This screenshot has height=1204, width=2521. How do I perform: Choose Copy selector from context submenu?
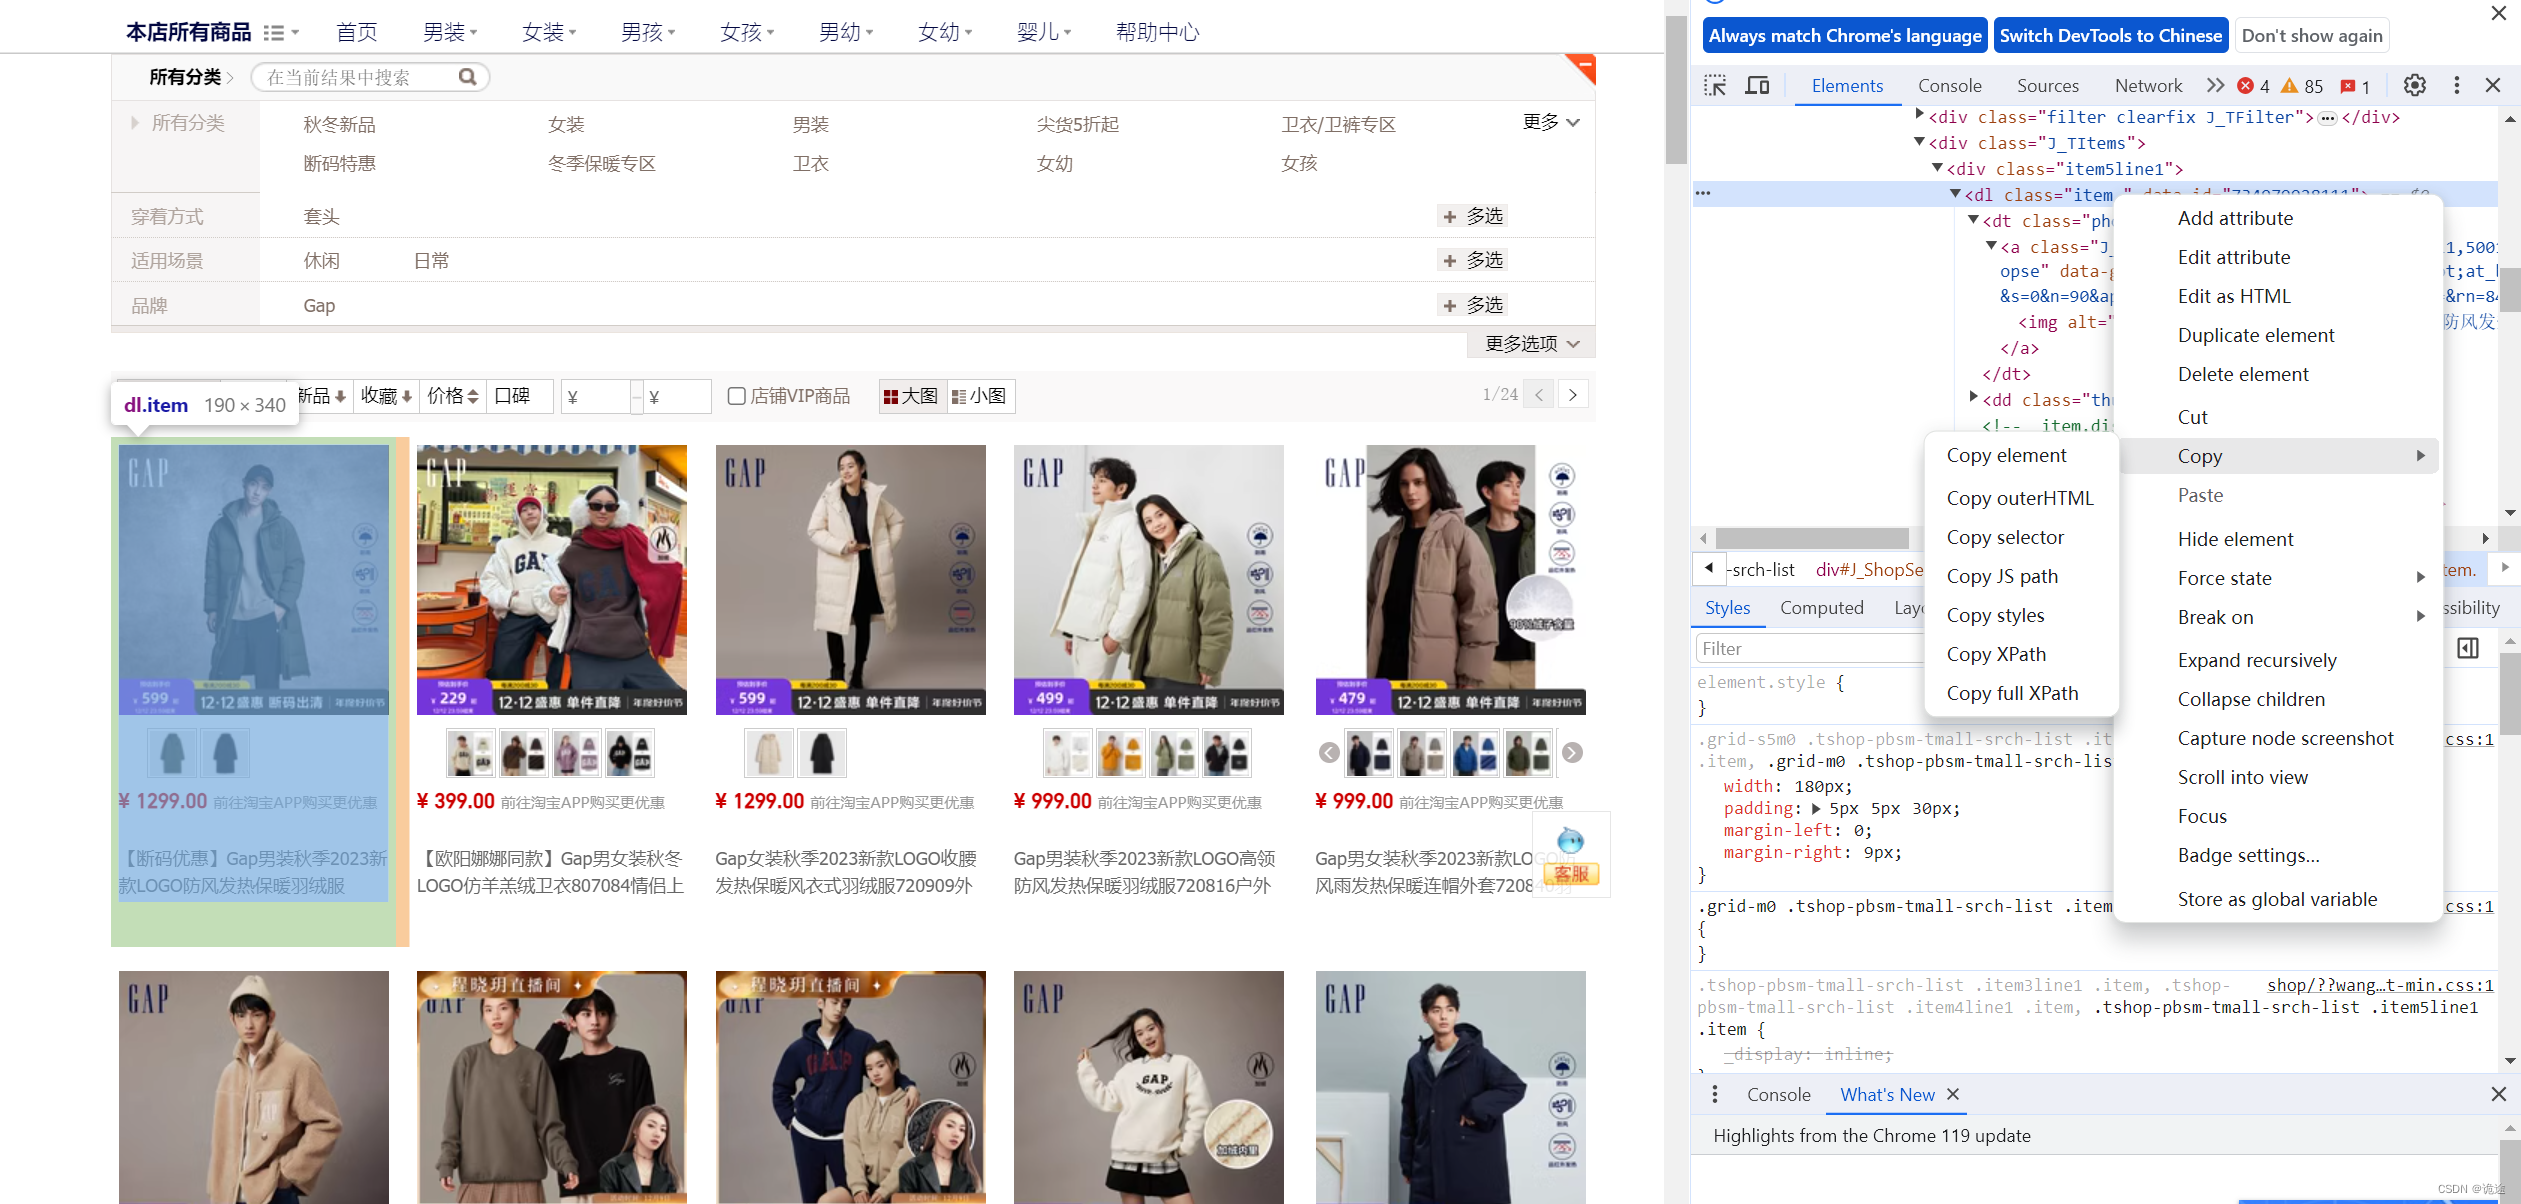click(x=2004, y=537)
